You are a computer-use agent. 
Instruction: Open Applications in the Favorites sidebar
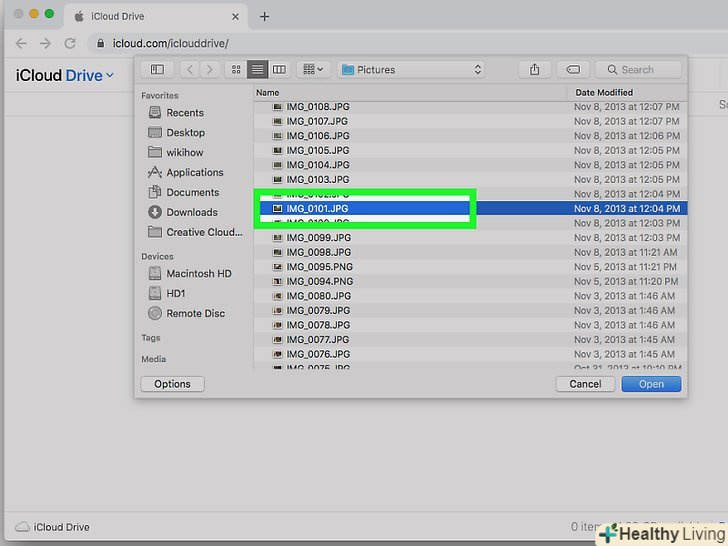click(194, 173)
